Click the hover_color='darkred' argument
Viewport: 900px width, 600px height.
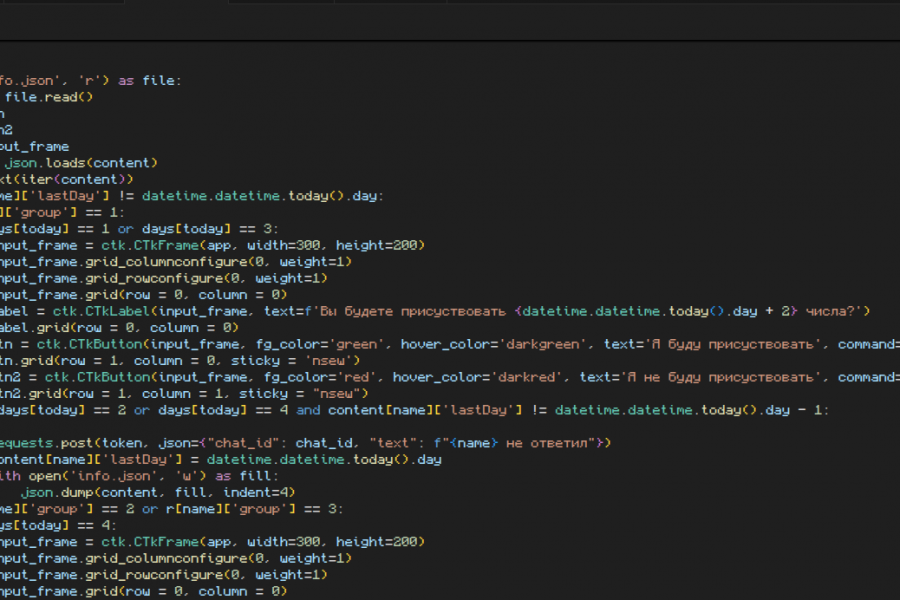478,377
